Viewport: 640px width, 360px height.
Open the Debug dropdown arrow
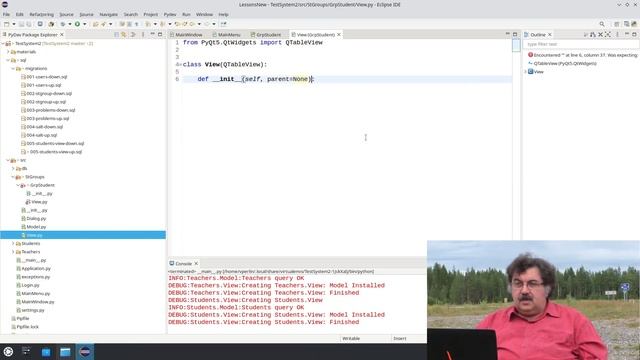[70, 24]
